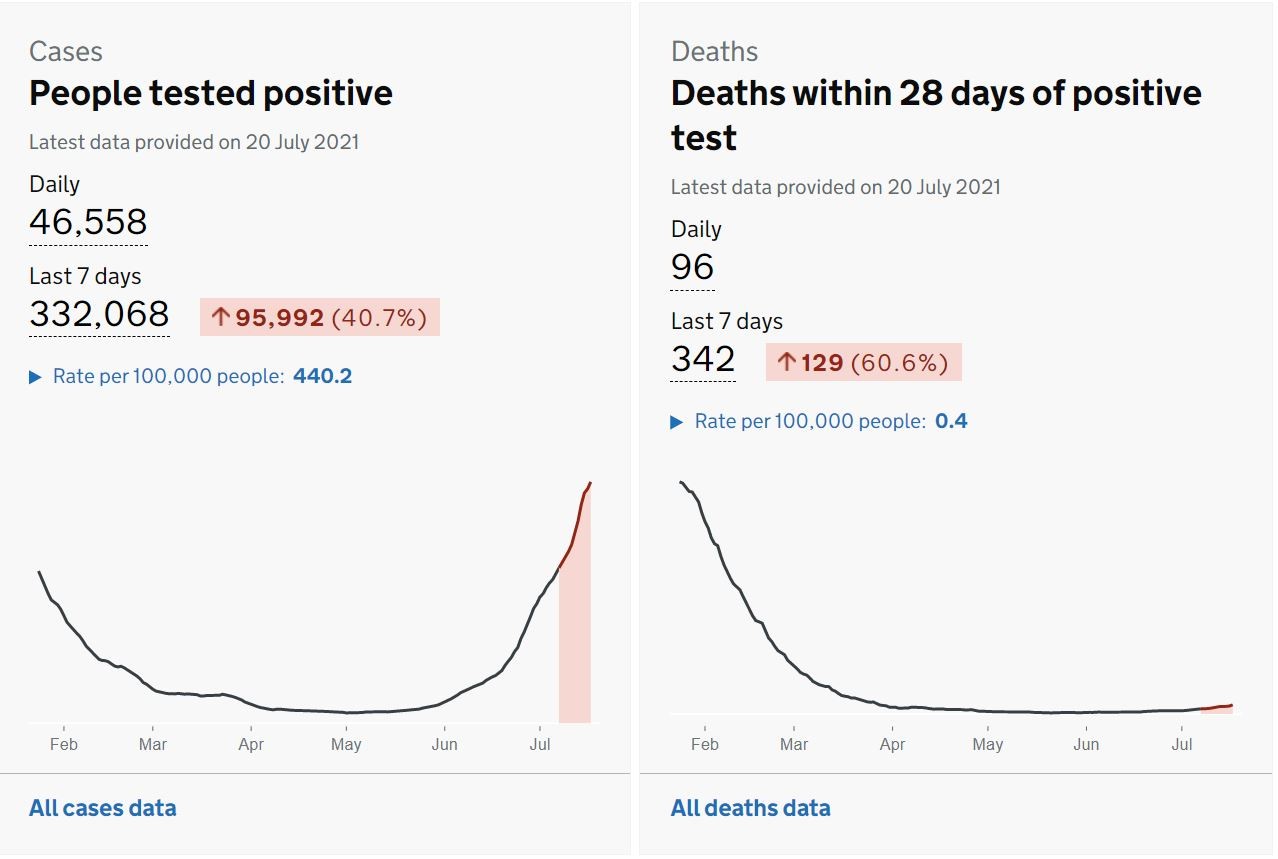This screenshot has width=1278, height=859.
Task: Open the All cases data link
Action: point(103,808)
